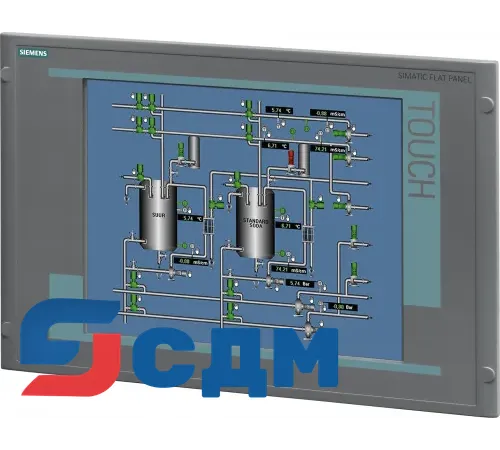500x450 pixels.
Task: Click the SIMATIC FLAT PANEL label
Action: [x=435, y=78]
